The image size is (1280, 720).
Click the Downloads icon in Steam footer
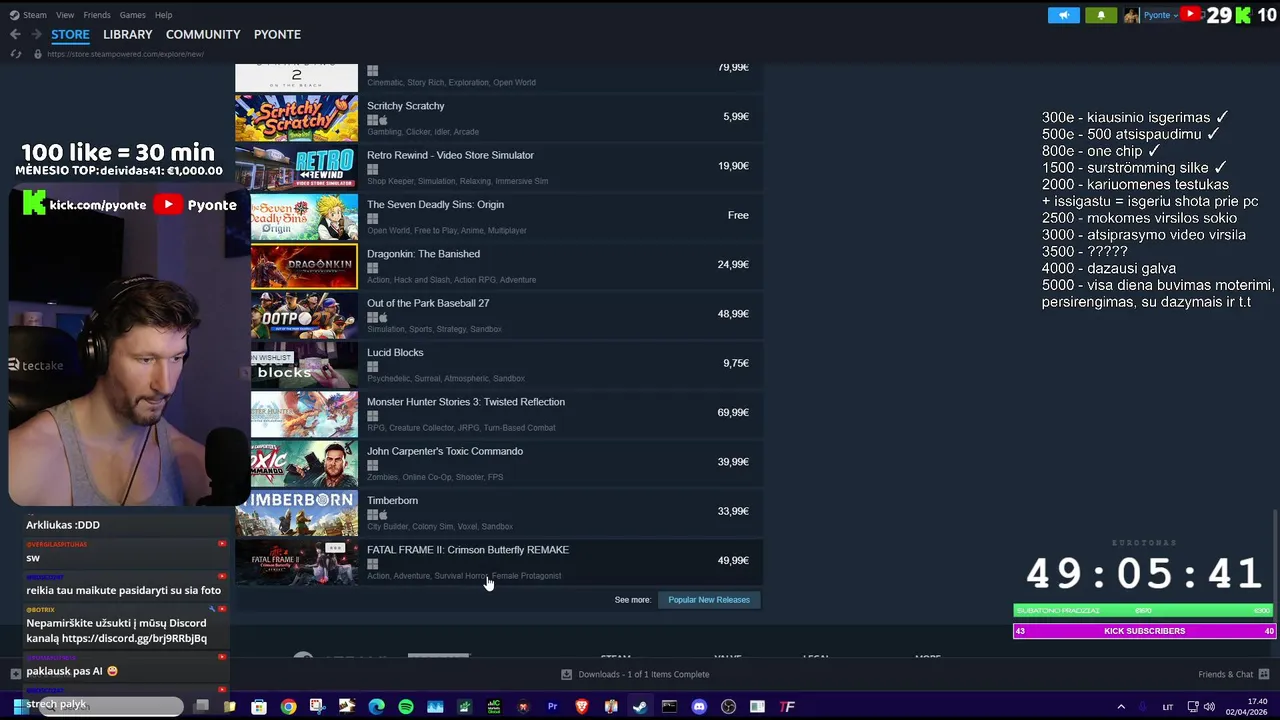tap(566, 674)
